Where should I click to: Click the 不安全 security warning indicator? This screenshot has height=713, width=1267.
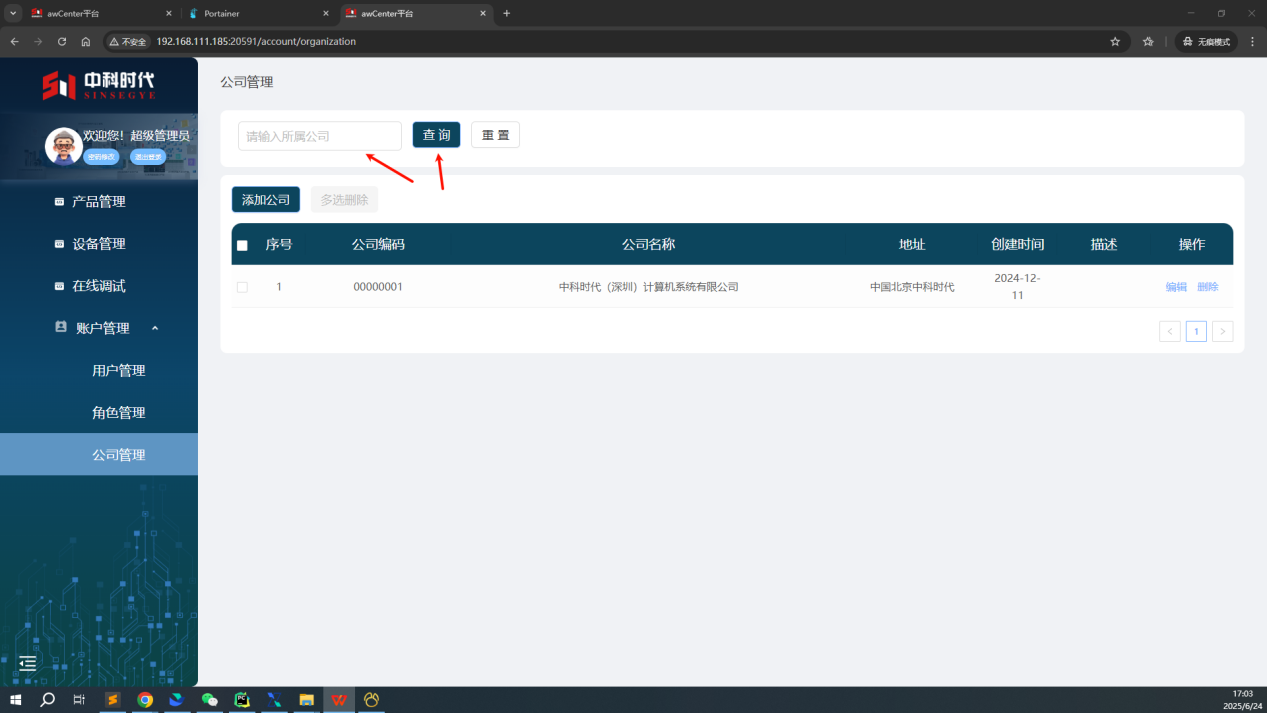click(127, 41)
